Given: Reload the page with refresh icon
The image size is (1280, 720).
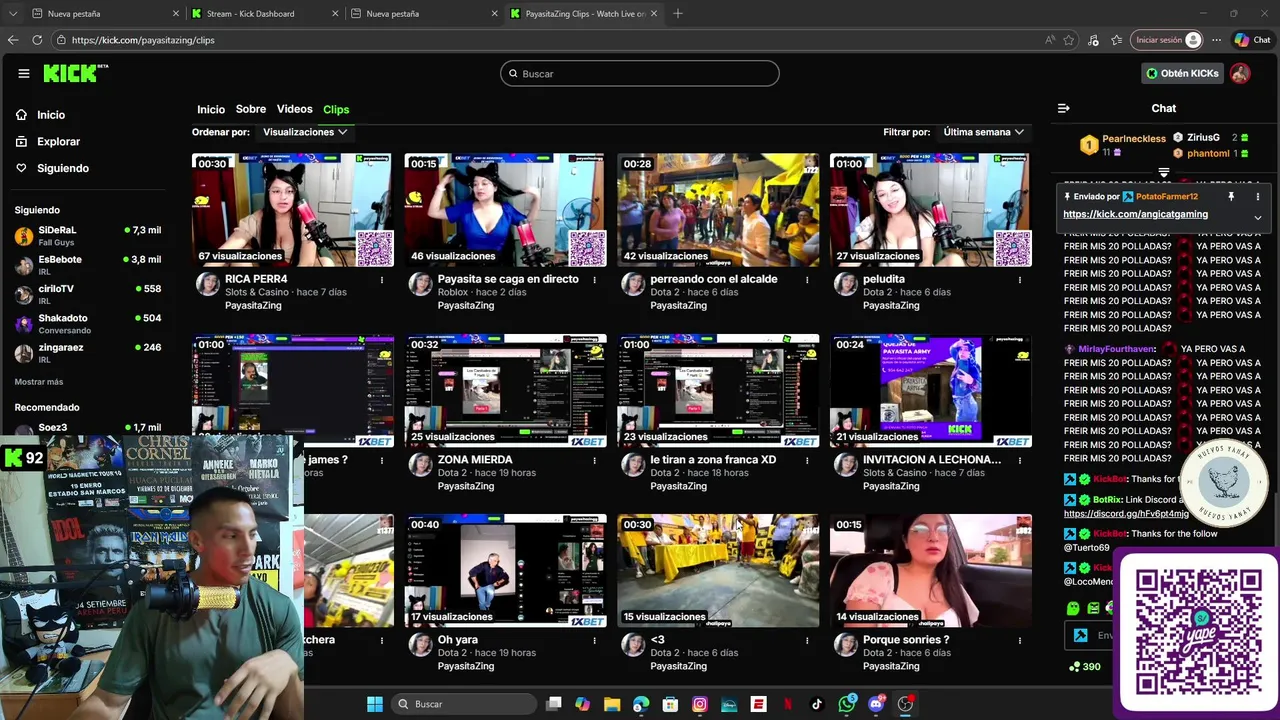Looking at the screenshot, I should pyautogui.click(x=37, y=40).
